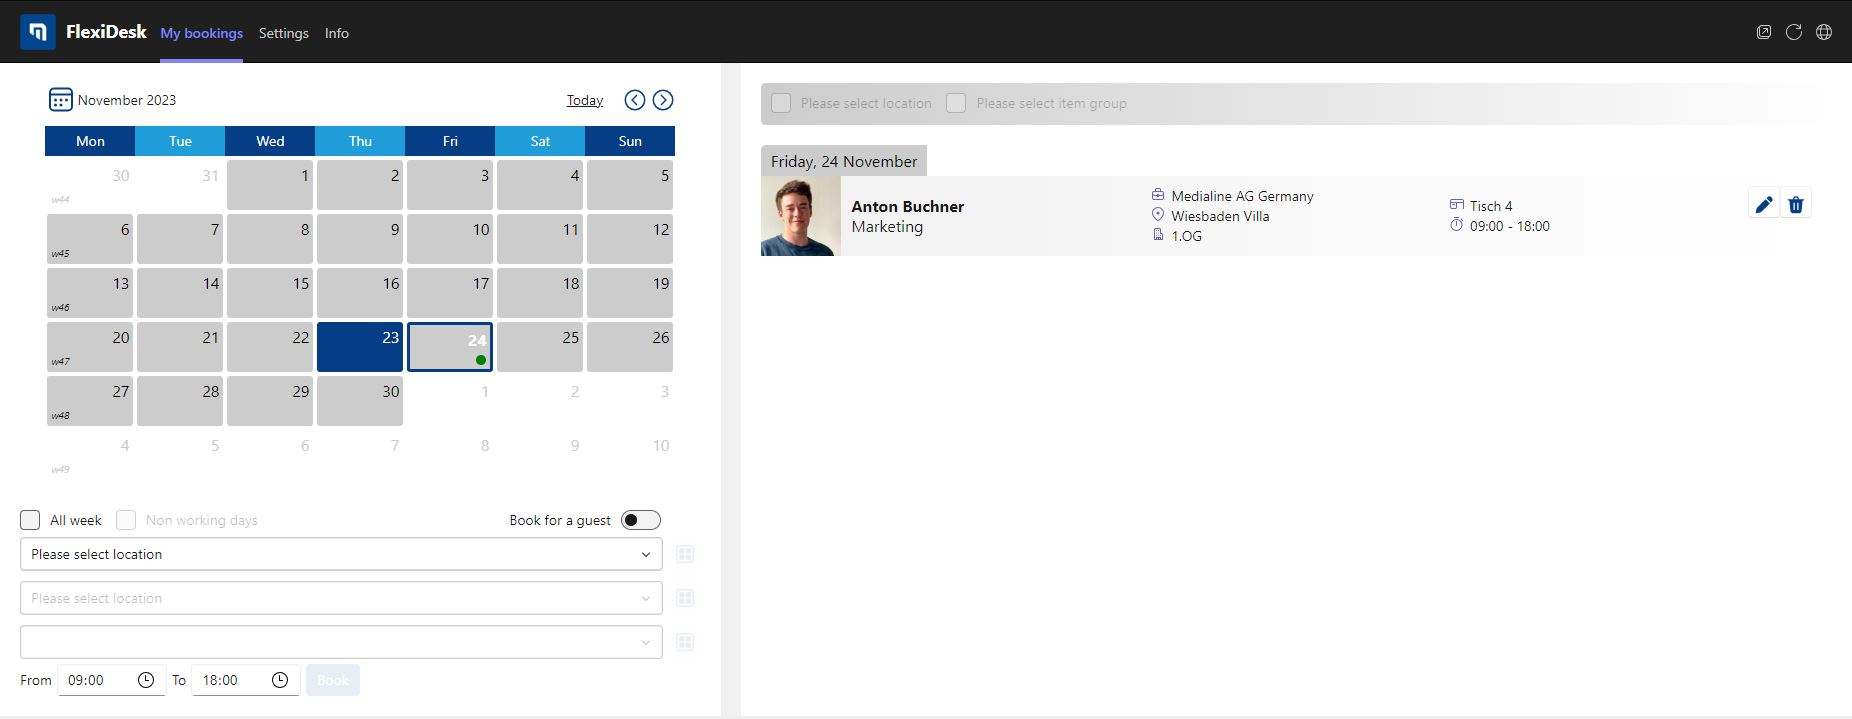Open the Settings tab
This screenshot has width=1852, height=719.
[x=284, y=33]
